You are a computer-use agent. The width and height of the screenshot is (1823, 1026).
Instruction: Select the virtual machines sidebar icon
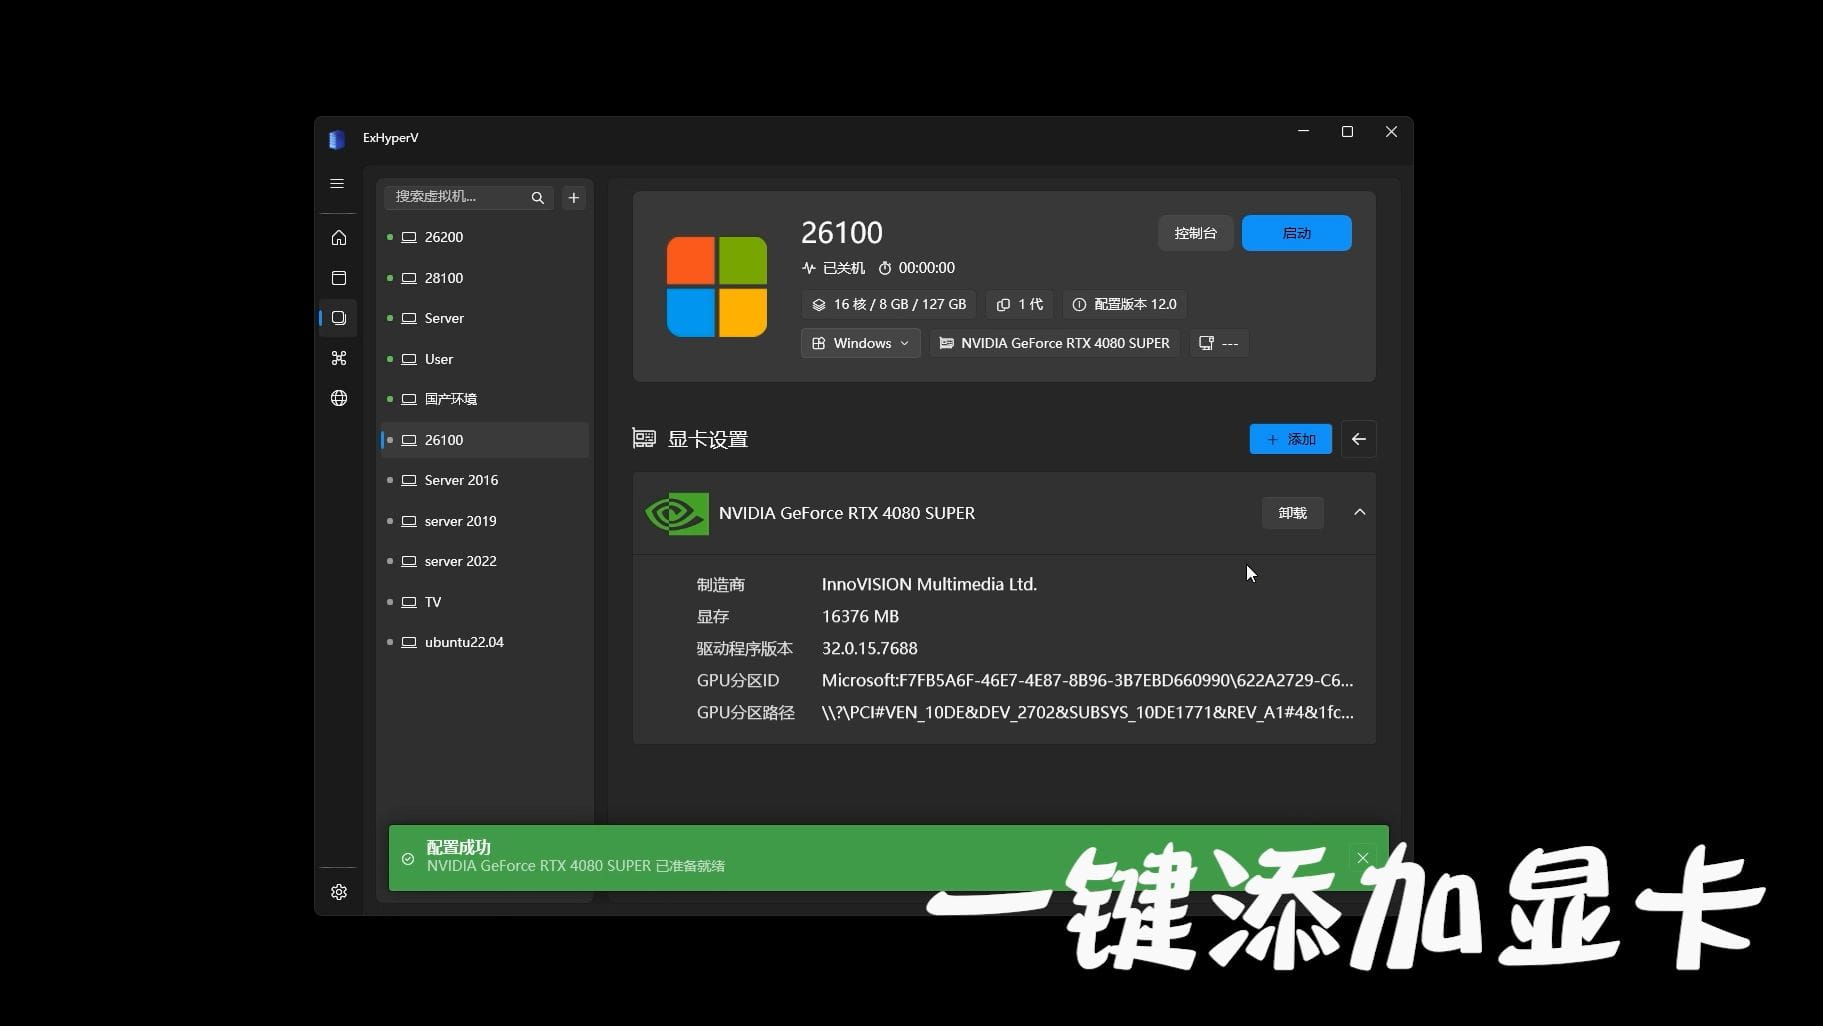coord(338,318)
